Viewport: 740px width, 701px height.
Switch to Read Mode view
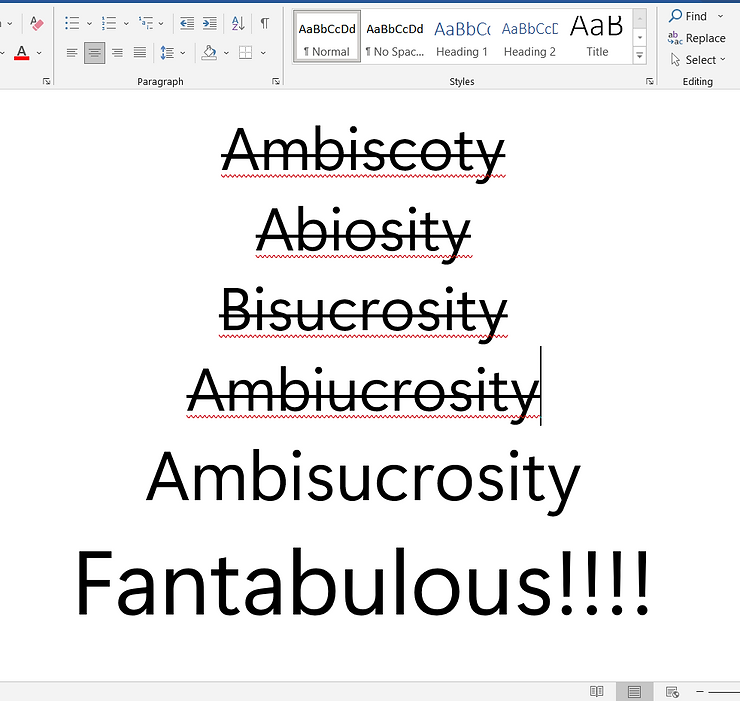597,692
